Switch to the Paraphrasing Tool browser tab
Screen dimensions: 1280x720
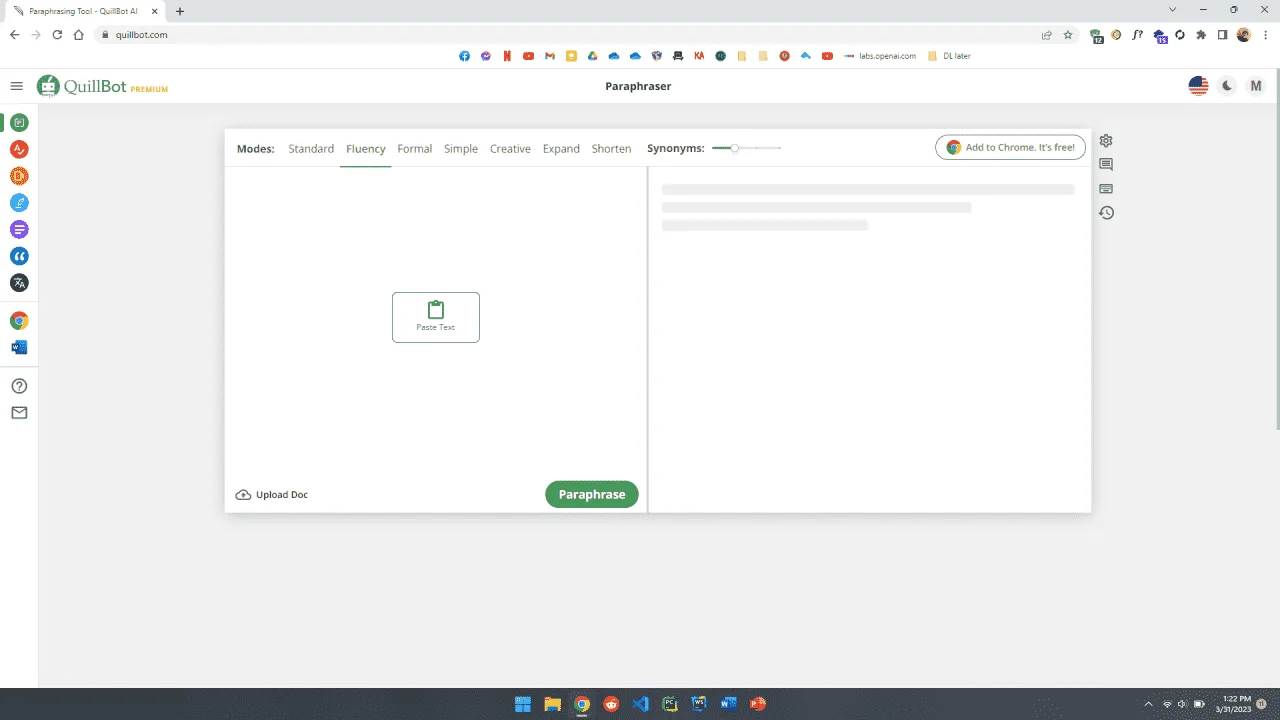[x=84, y=11]
